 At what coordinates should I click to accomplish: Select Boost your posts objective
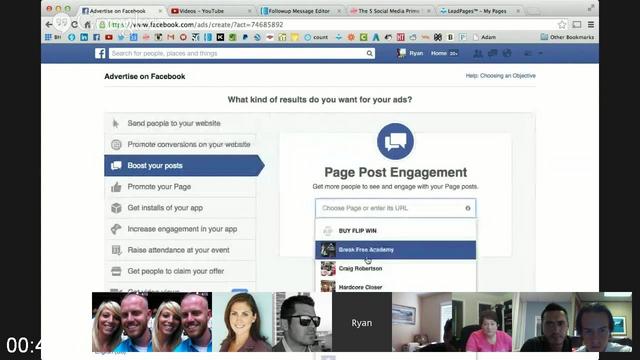tap(184, 165)
